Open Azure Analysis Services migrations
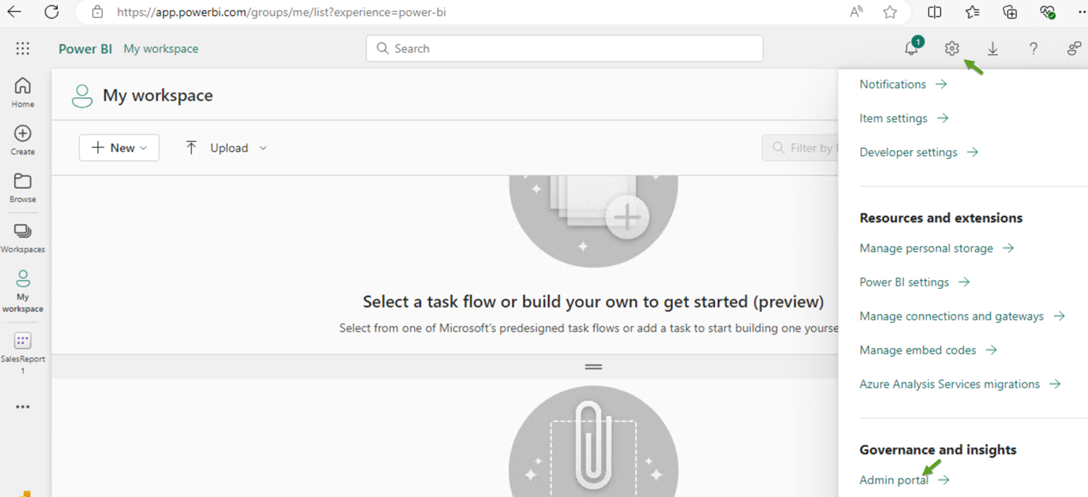The image size is (1088, 497). [x=960, y=384]
